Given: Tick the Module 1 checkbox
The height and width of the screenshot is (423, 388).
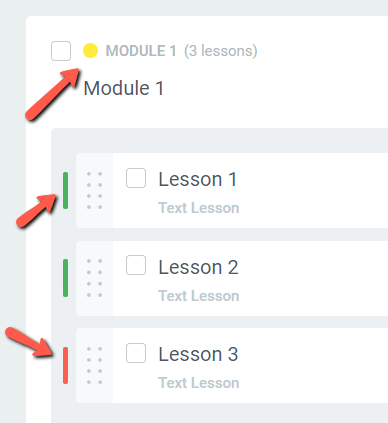Looking at the screenshot, I should point(61,51).
